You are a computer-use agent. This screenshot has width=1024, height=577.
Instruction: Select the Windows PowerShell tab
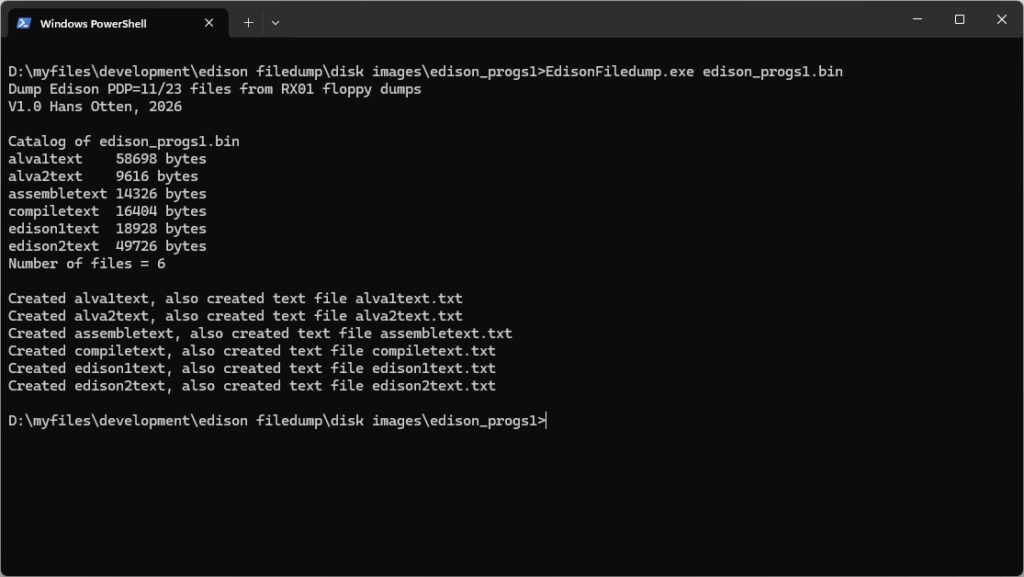(x=100, y=23)
